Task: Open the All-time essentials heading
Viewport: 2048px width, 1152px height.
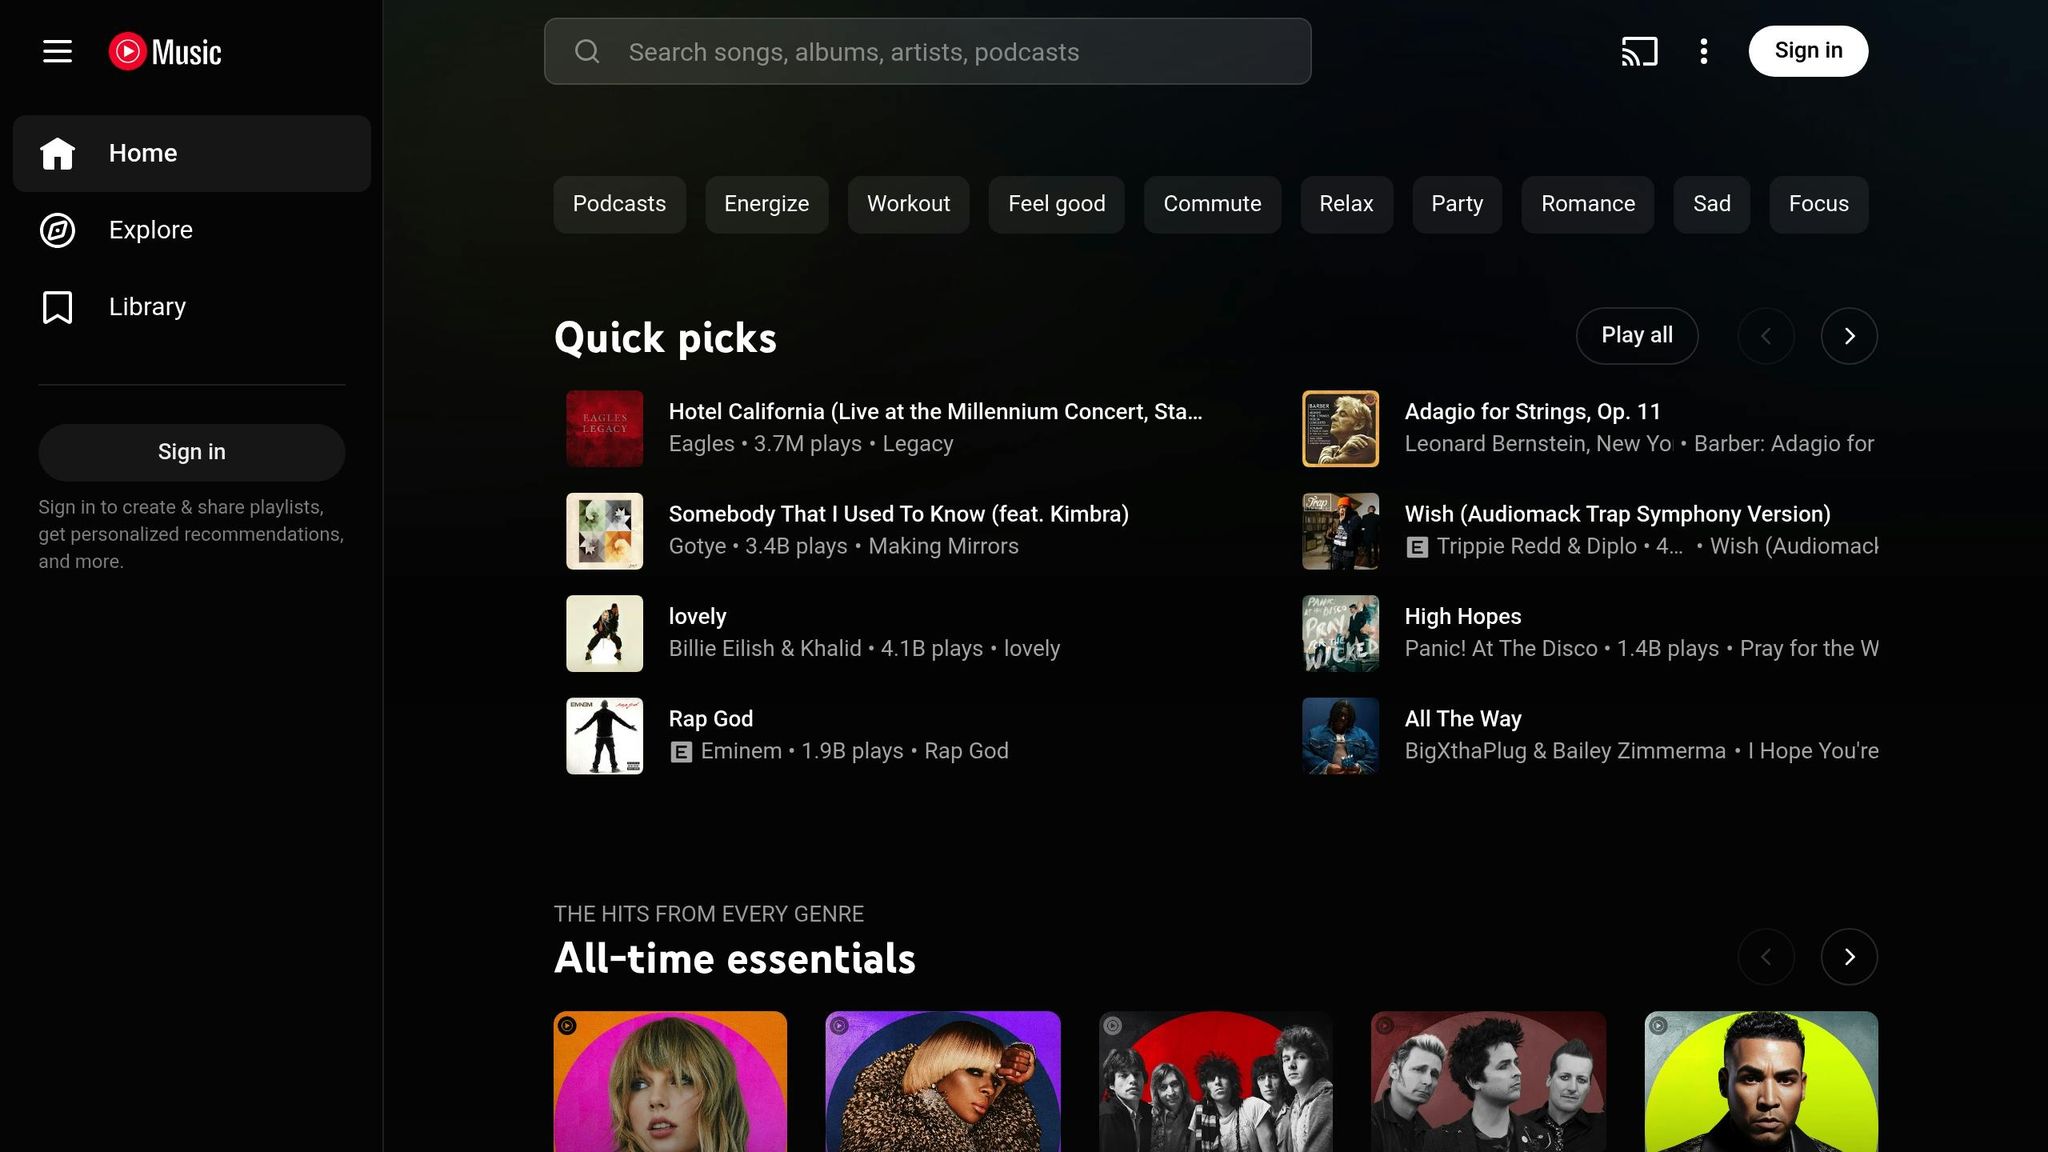Action: coord(734,958)
